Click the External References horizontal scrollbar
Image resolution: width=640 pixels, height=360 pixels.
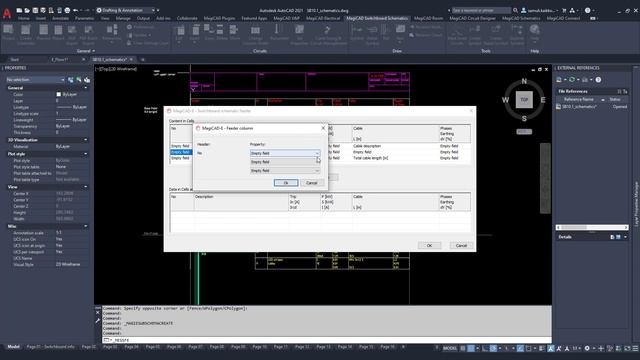pyautogui.click(x=591, y=227)
